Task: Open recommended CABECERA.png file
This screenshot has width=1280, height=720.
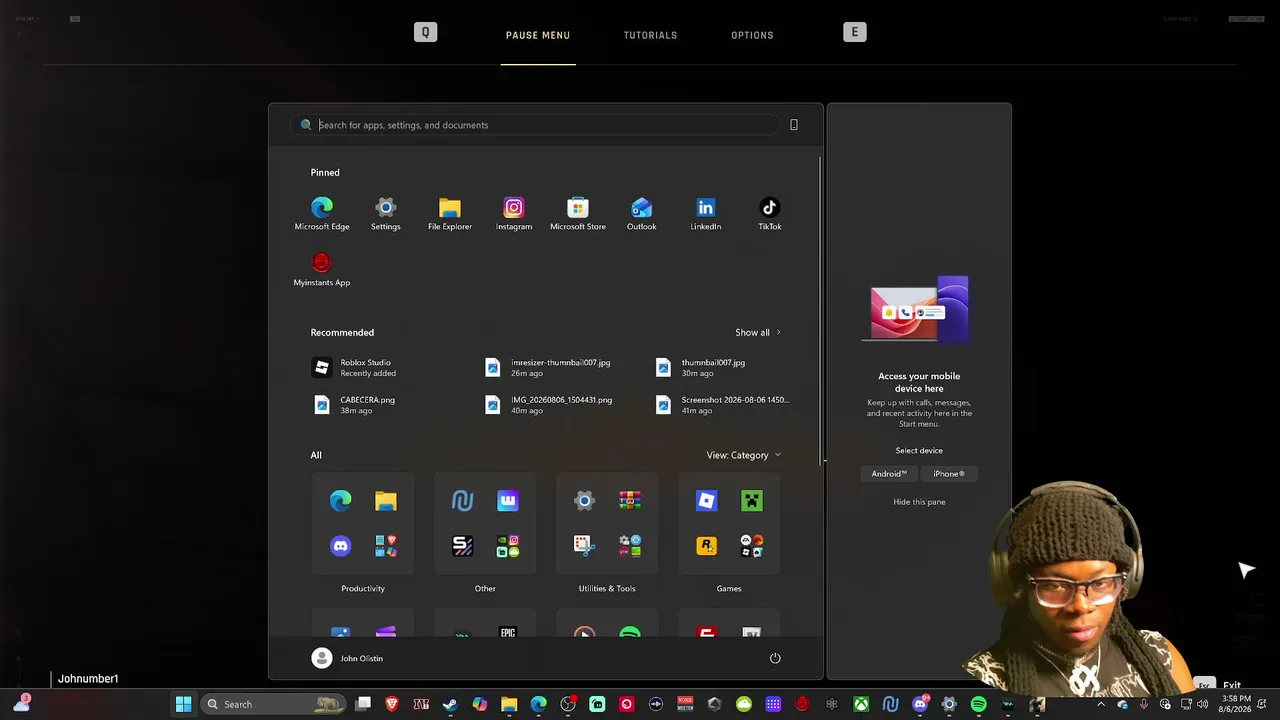Action: 355,405
